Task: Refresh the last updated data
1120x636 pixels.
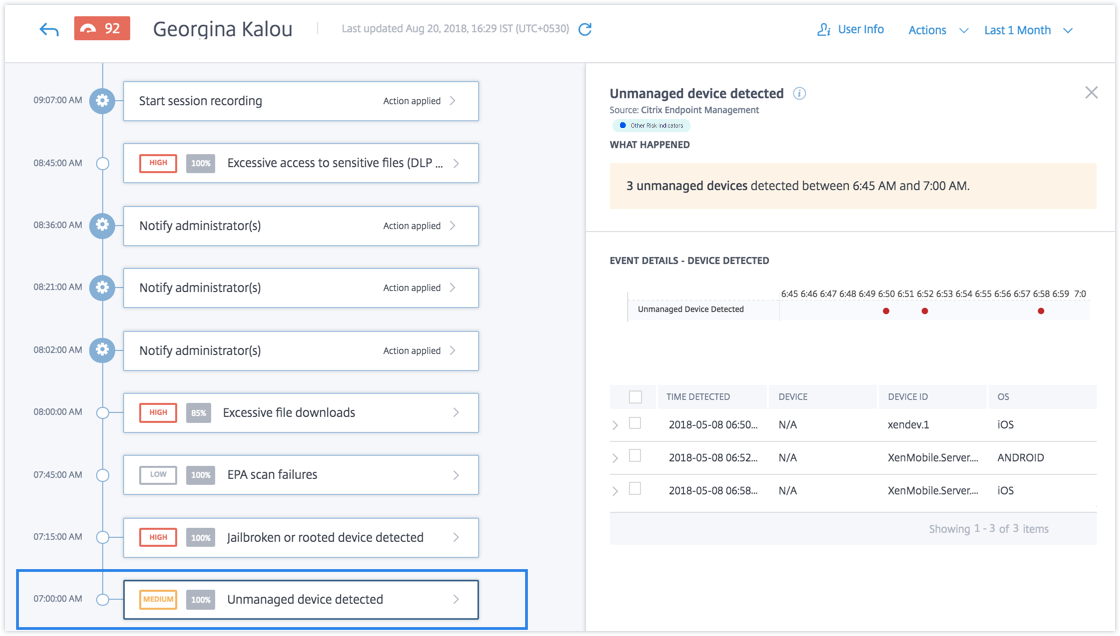Action: tap(585, 29)
